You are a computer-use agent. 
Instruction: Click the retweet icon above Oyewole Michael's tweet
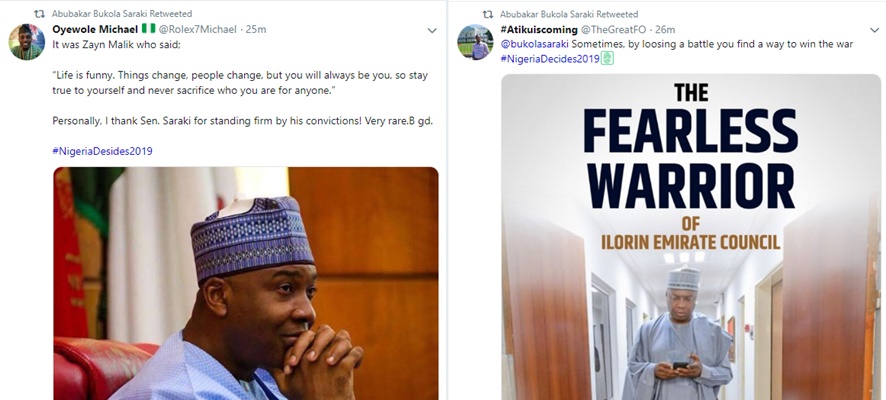39,15
